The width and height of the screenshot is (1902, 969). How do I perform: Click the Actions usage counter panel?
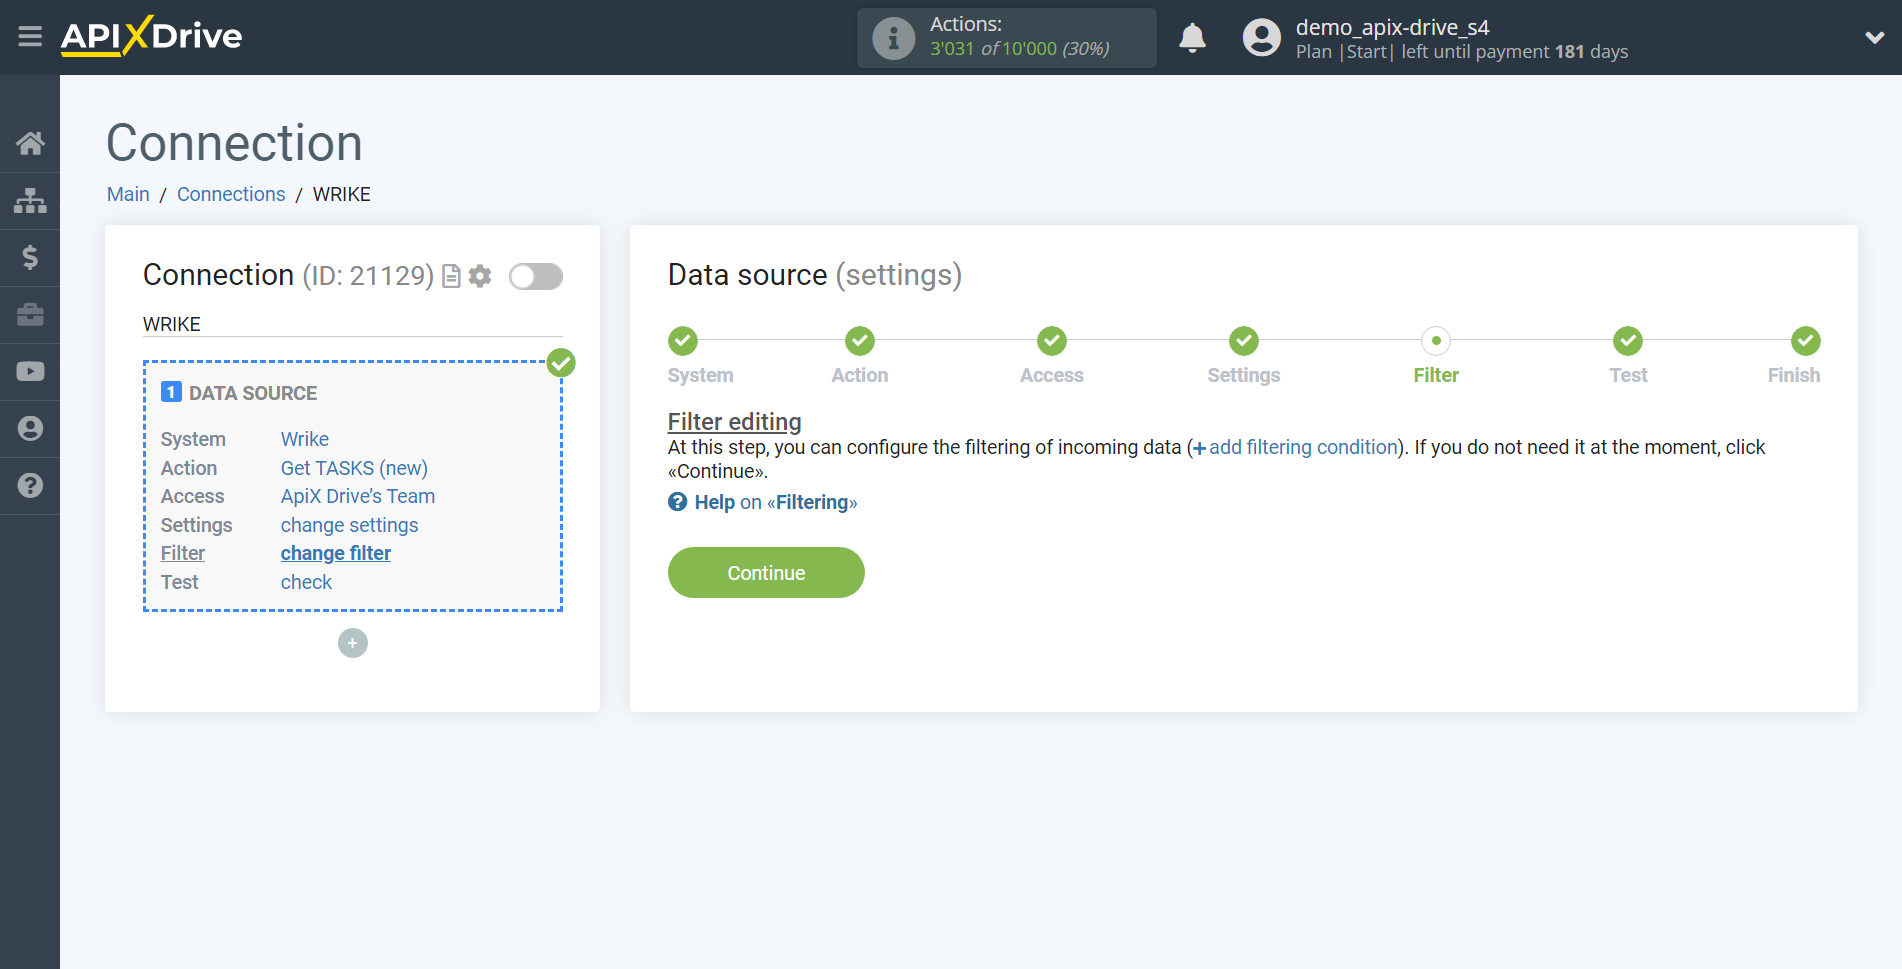tap(1006, 38)
